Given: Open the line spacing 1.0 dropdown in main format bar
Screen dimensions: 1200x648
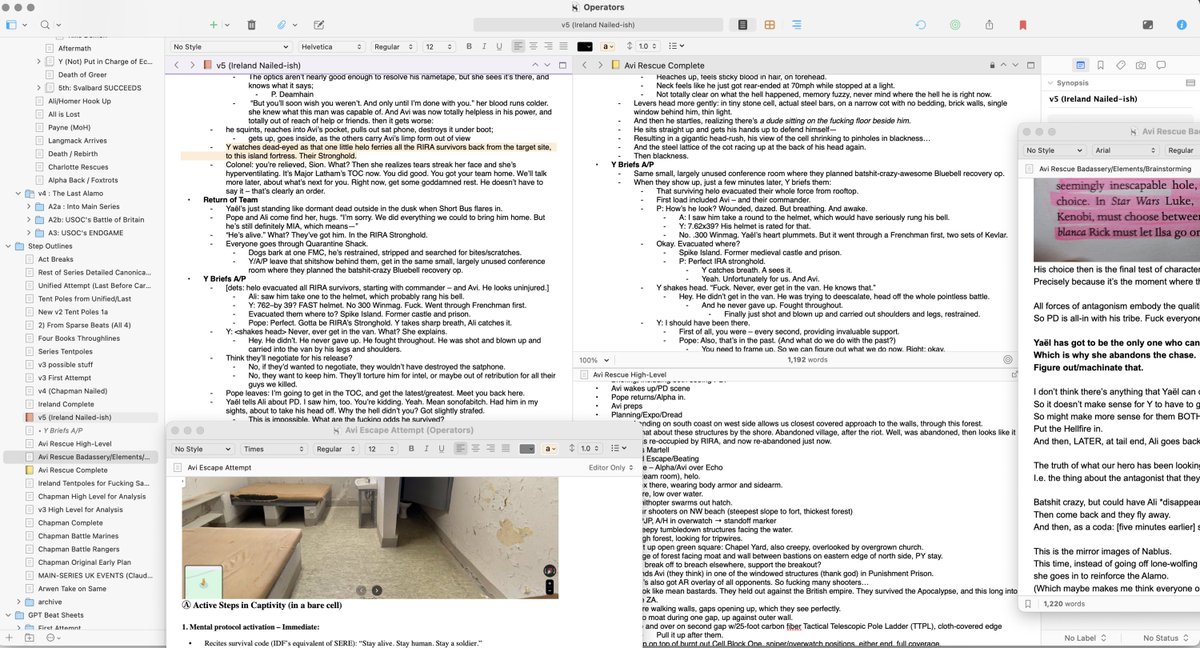Looking at the screenshot, I should tap(649, 46).
